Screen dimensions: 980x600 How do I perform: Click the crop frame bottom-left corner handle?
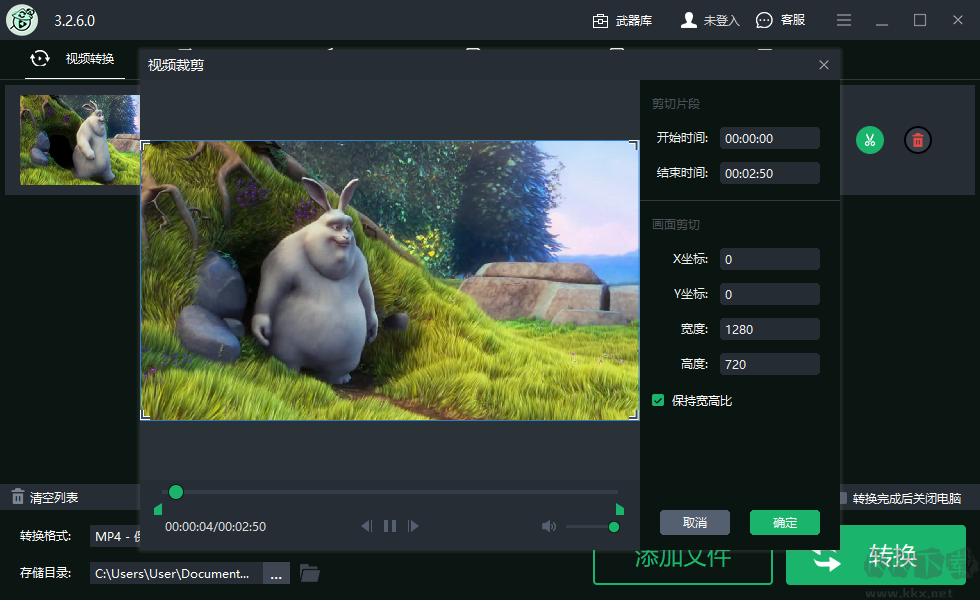(145, 415)
